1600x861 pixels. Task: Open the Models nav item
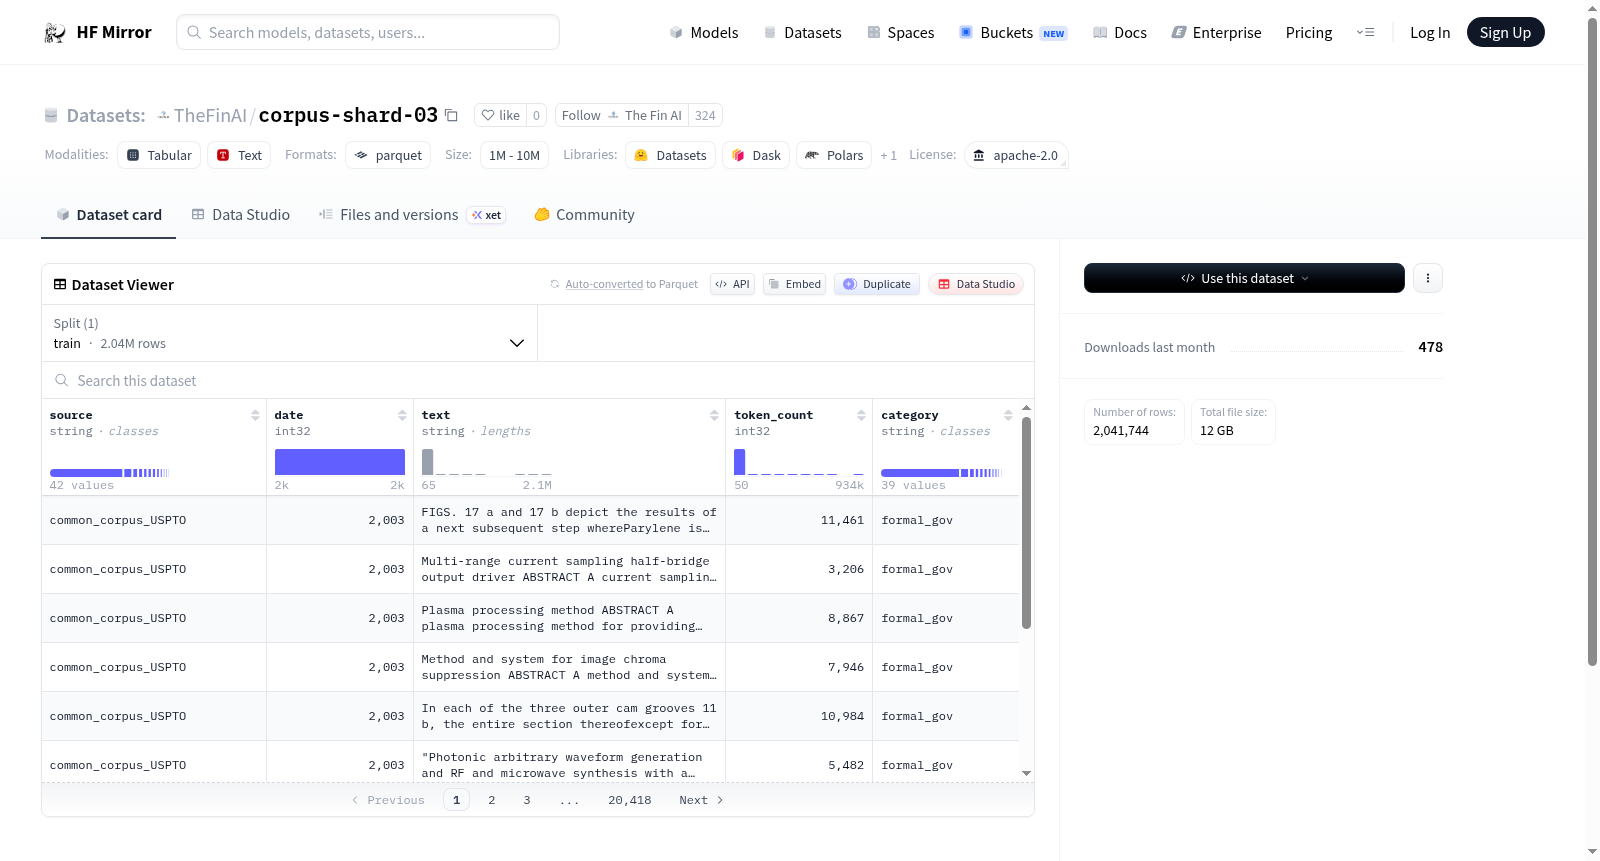[704, 33]
